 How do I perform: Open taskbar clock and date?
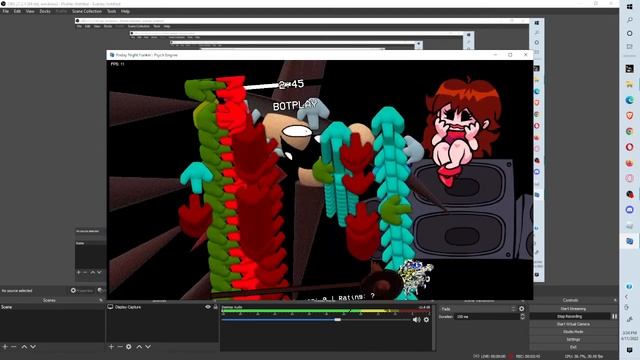629,336
